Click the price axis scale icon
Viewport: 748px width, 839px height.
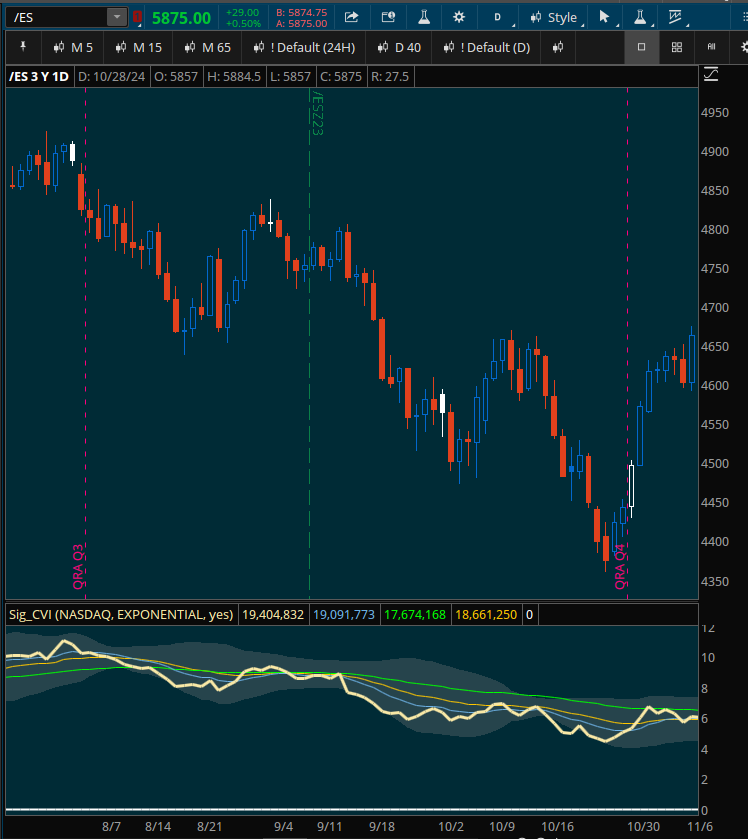tap(711, 75)
